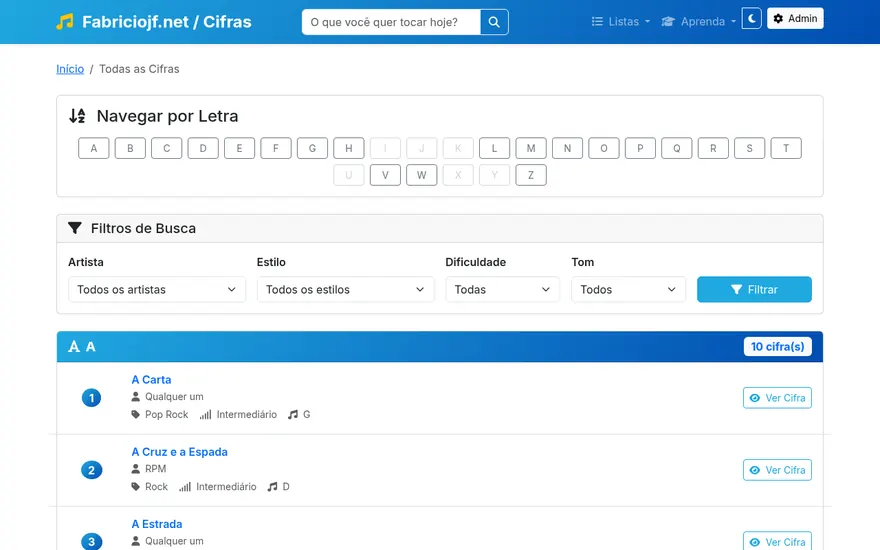Jump to letter L songs
This screenshot has height=550, width=880.
[494, 148]
